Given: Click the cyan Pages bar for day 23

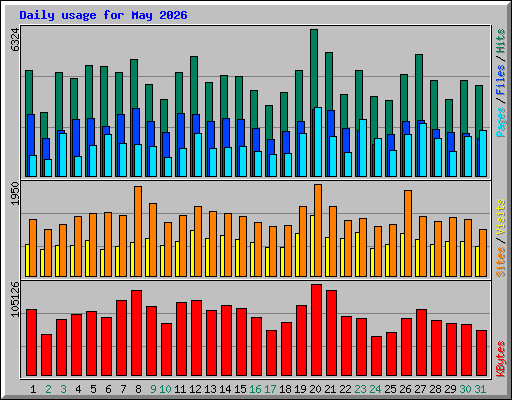Looking at the screenshot, I should click(363, 148).
